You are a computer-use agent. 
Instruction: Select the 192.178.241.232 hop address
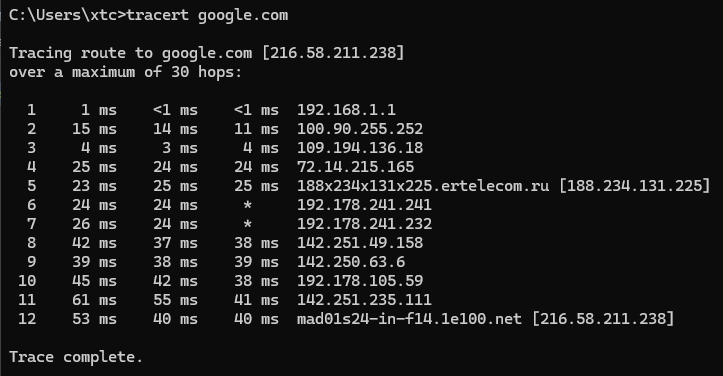[x=364, y=224]
